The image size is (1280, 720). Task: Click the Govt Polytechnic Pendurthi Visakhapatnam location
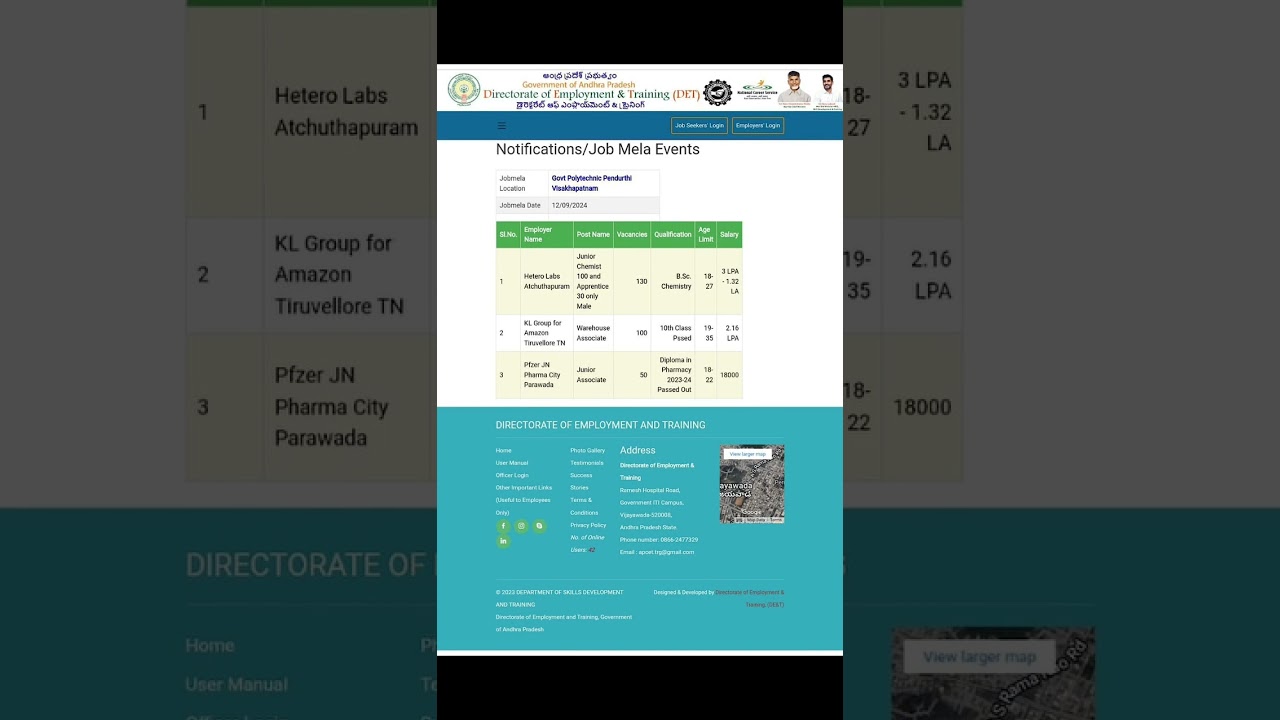[x=591, y=183]
